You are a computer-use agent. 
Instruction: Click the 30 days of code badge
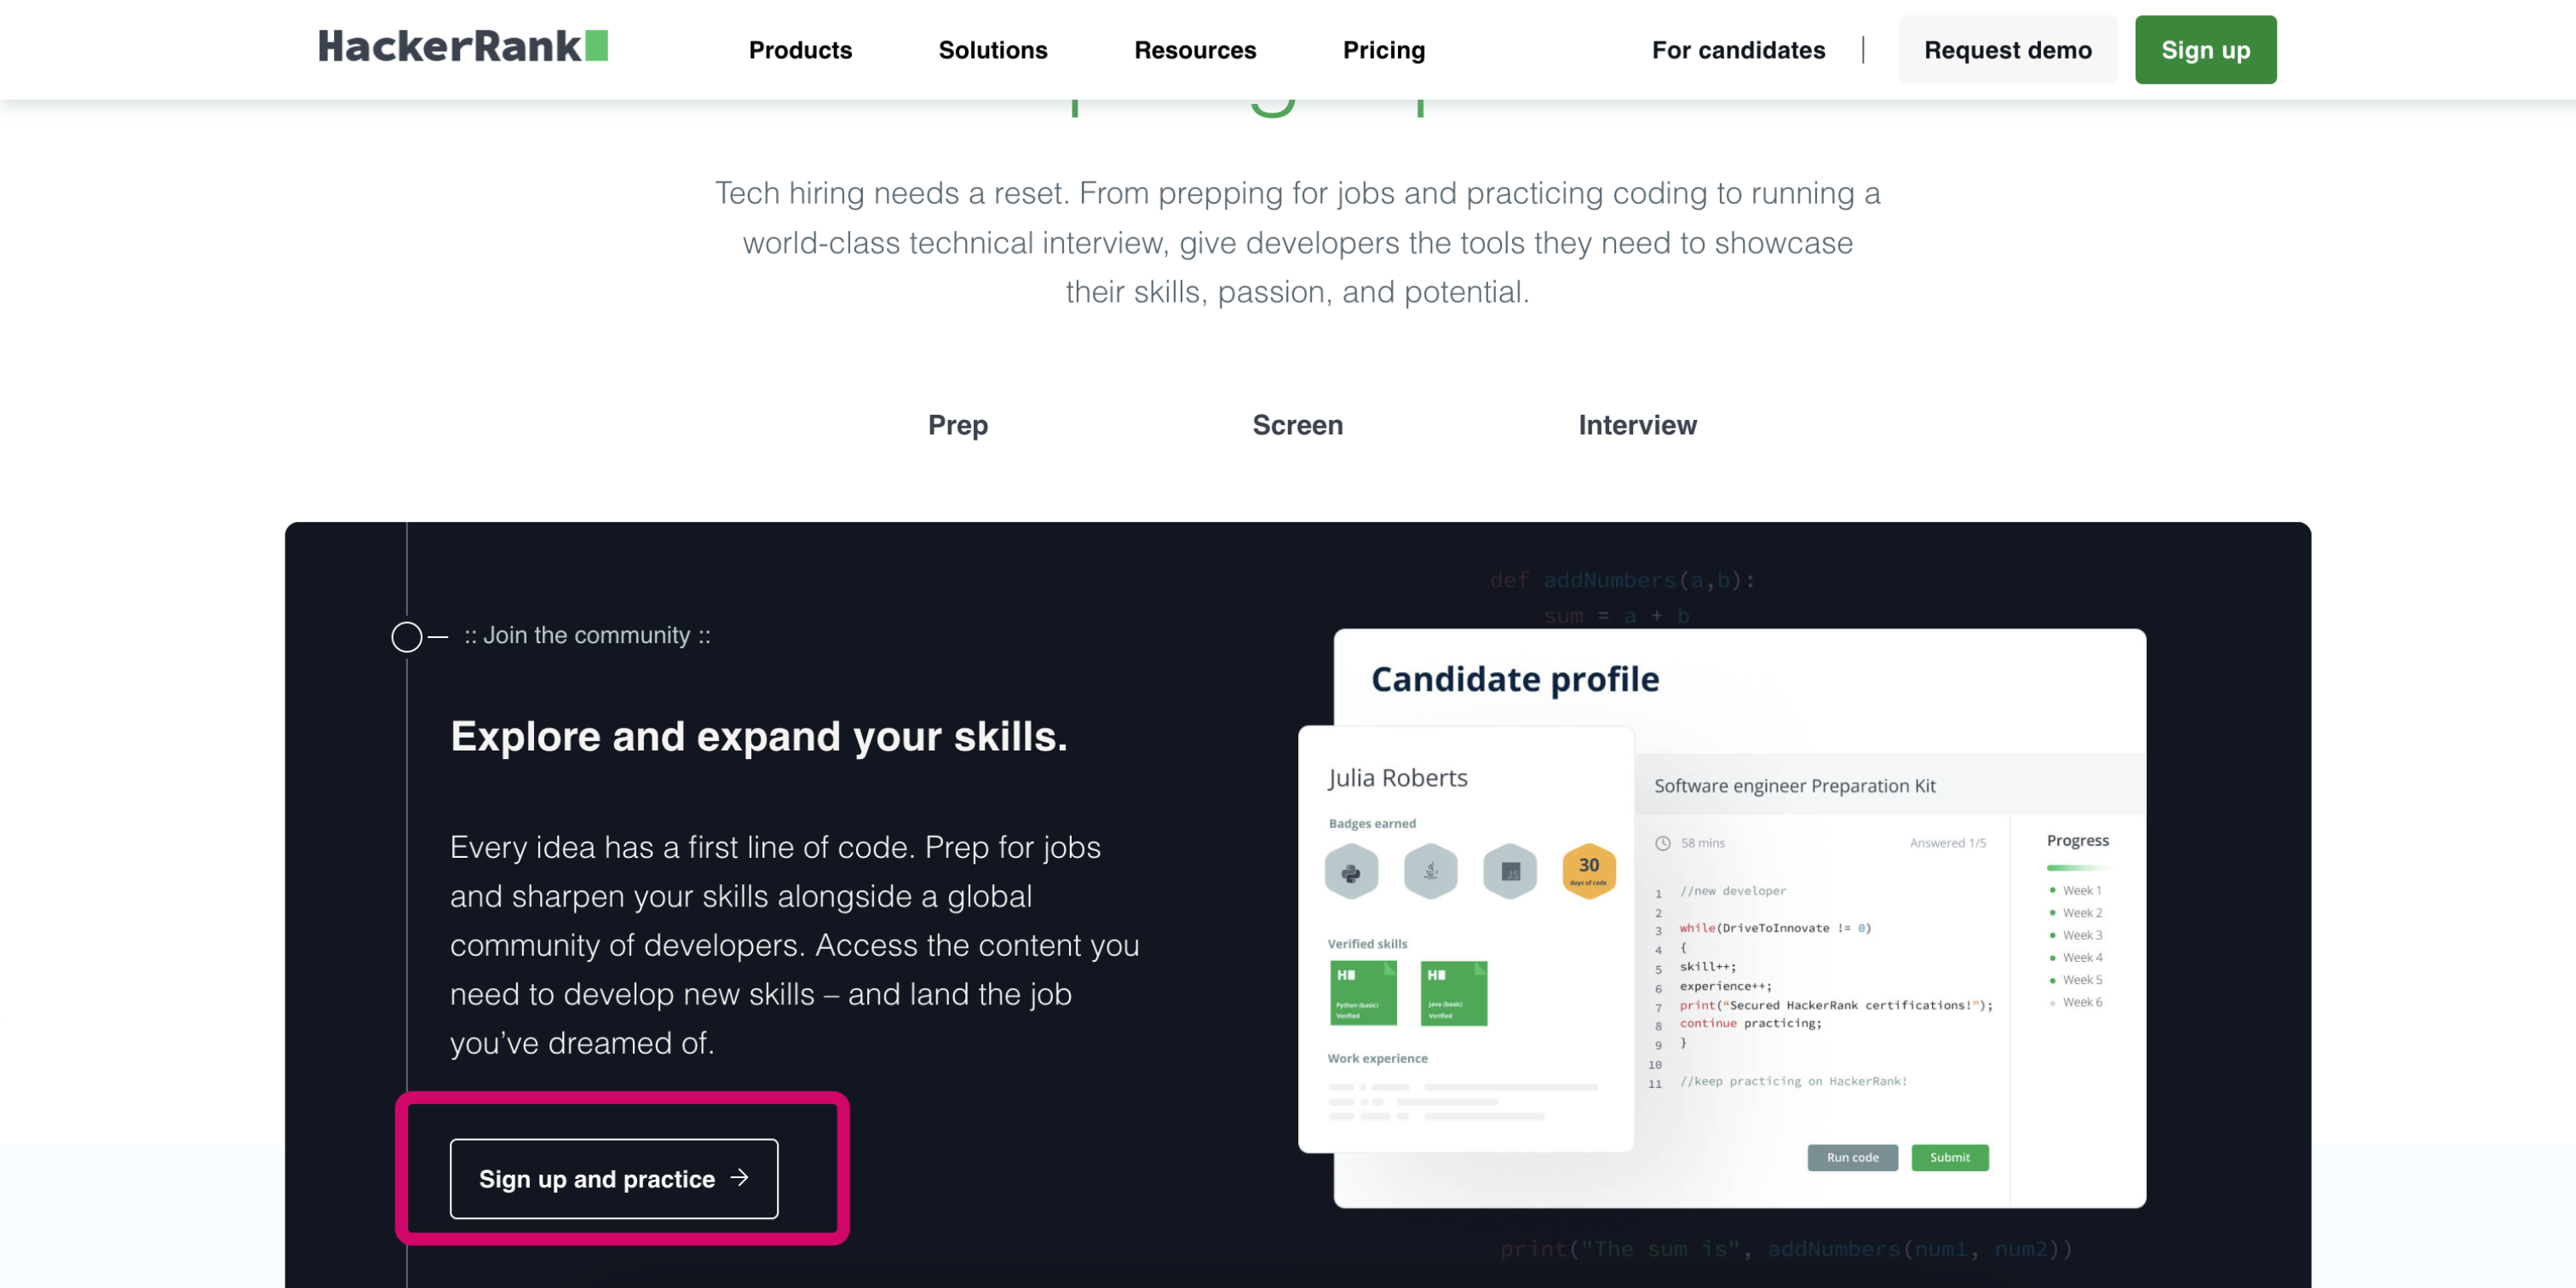pos(1589,870)
